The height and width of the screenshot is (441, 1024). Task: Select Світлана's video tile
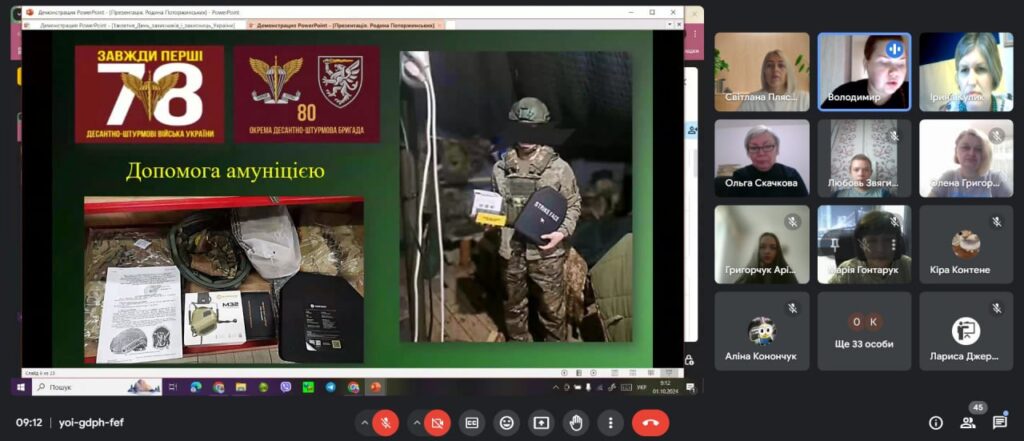point(761,72)
